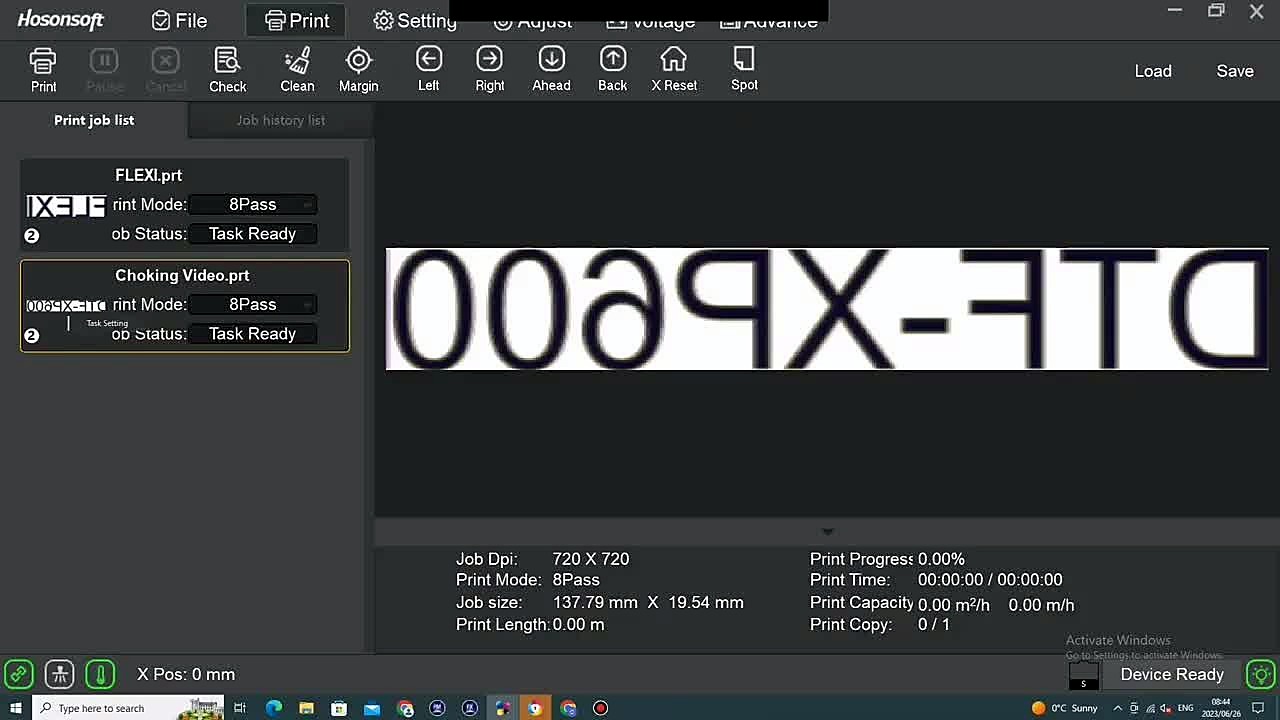The image size is (1280, 720).
Task: Start printing with the Print toolbar icon
Action: click(43, 70)
